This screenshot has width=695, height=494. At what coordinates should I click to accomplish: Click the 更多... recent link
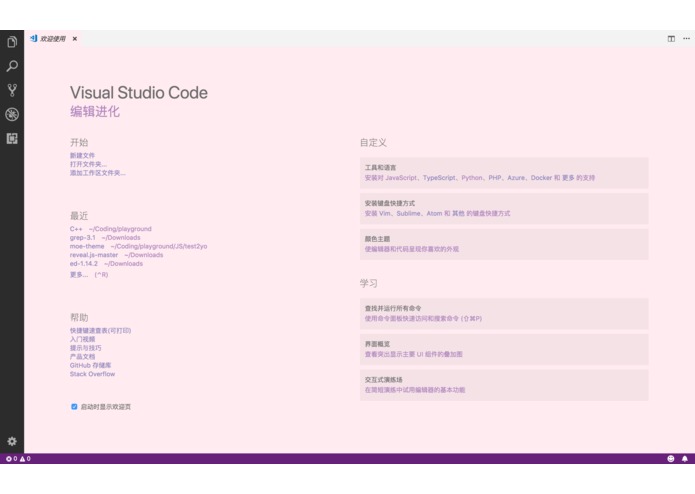(x=79, y=275)
